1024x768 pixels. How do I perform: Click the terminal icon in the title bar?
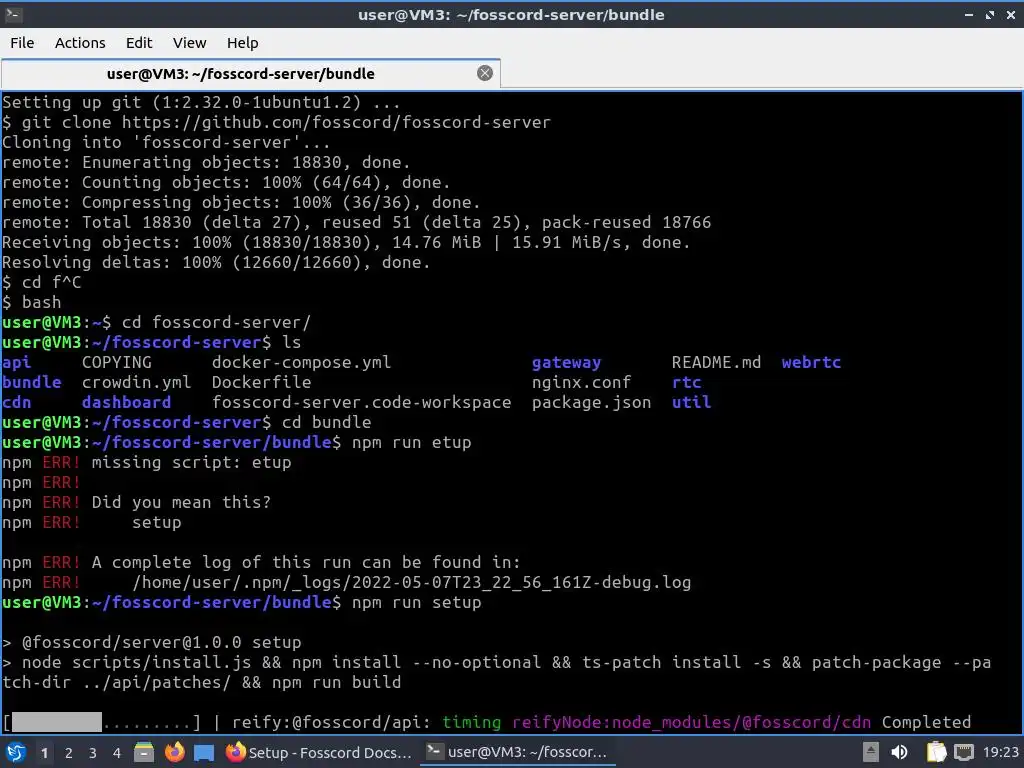click(x=13, y=14)
